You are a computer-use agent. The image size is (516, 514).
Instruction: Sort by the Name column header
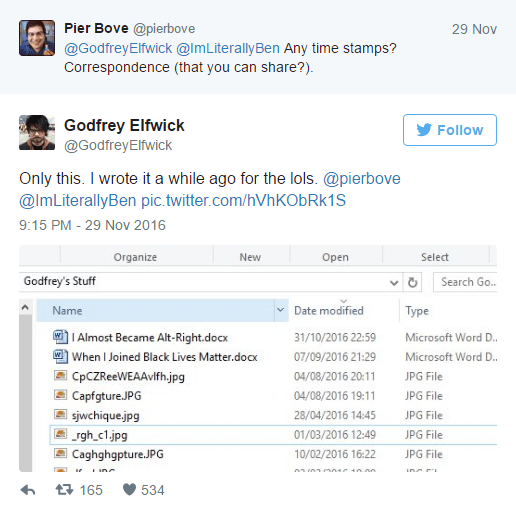tap(155, 311)
